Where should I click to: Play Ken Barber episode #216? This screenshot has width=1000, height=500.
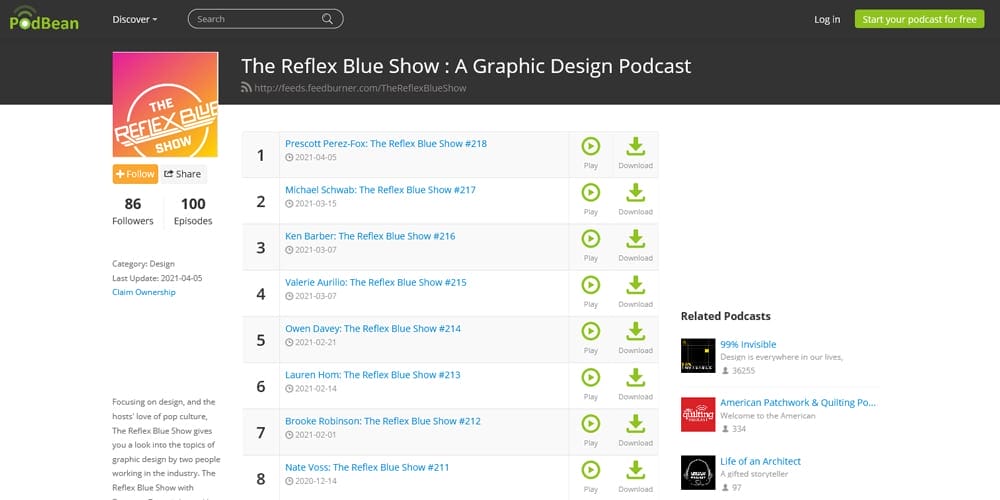[x=591, y=245]
